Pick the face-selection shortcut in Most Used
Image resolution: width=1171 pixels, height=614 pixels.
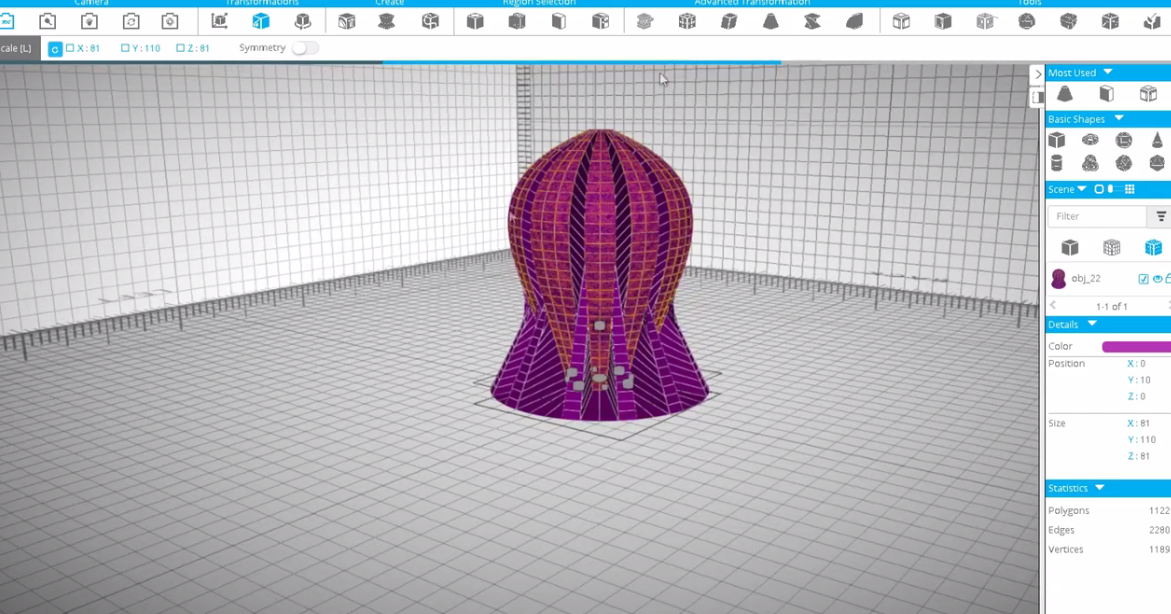coord(1107,93)
